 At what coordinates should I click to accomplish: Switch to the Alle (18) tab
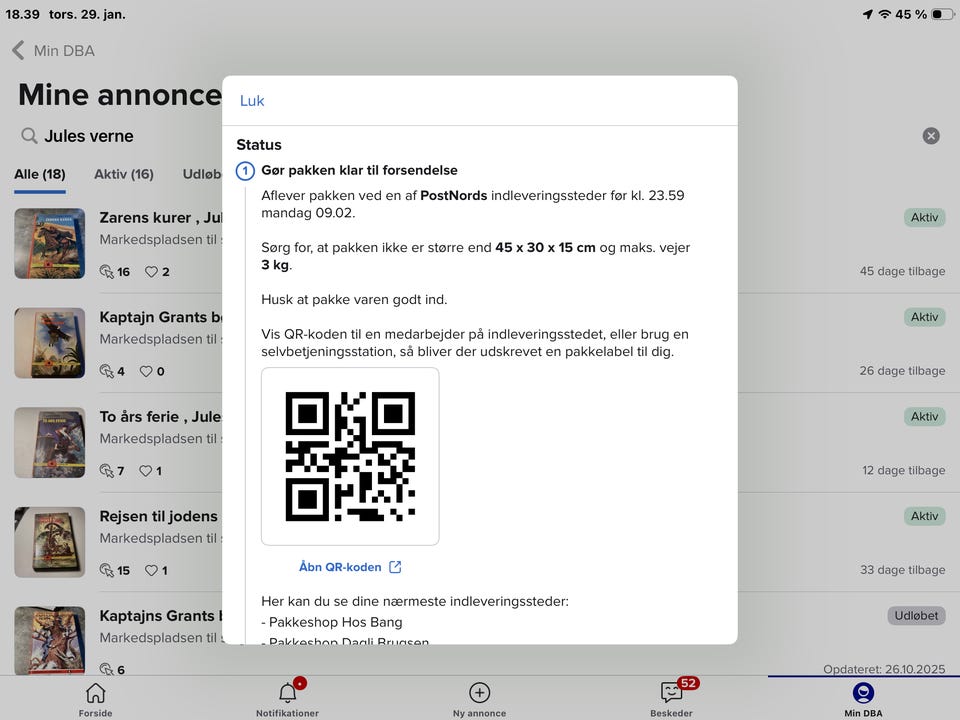click(40, 174)
